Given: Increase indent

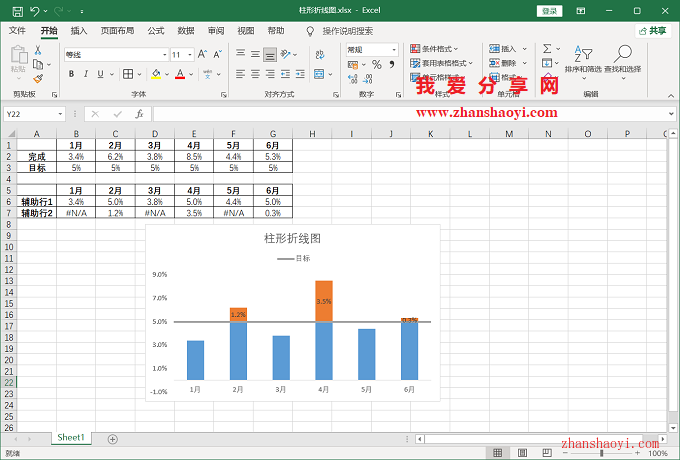Looking at the screenshot, I should click(x=300, y=74).
